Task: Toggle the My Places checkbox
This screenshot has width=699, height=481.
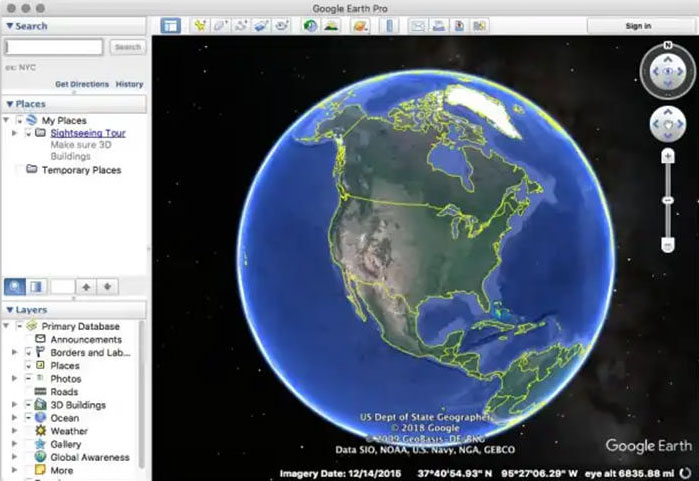Action: coord(20,120)
